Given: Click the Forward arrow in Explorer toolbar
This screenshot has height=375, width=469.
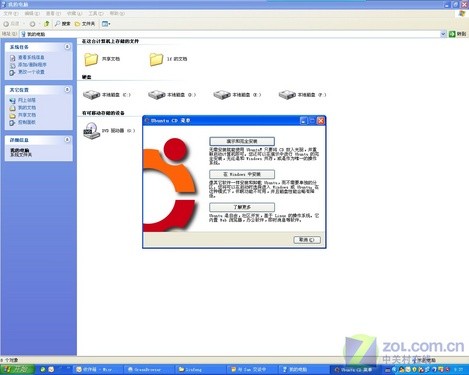Looking at the screenshot, I should tap(32, 24).
